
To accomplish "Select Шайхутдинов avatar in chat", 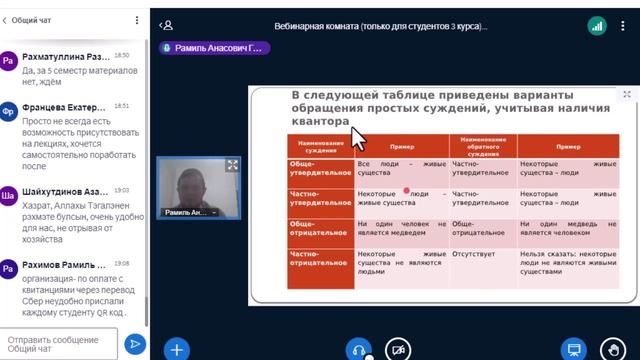I will coord(8,196).
